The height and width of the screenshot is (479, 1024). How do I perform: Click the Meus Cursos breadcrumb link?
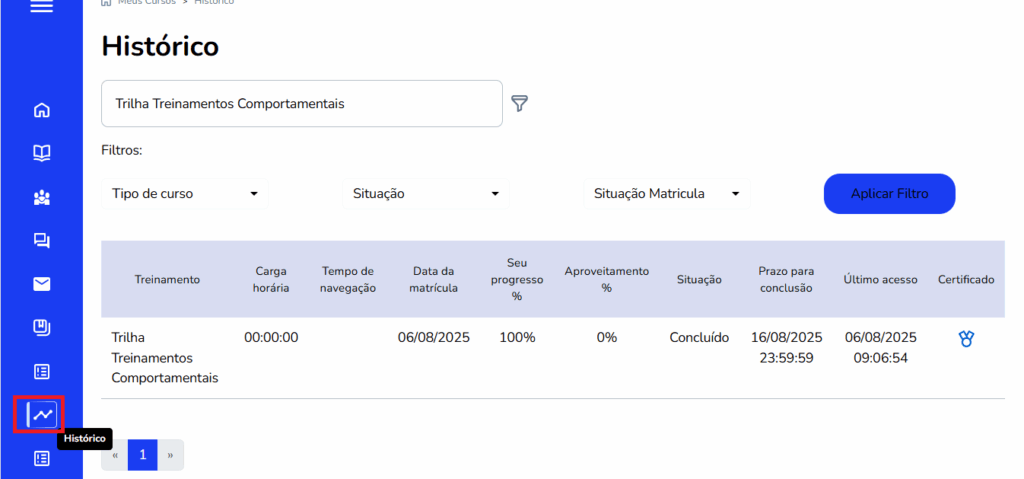pos(146,3)
